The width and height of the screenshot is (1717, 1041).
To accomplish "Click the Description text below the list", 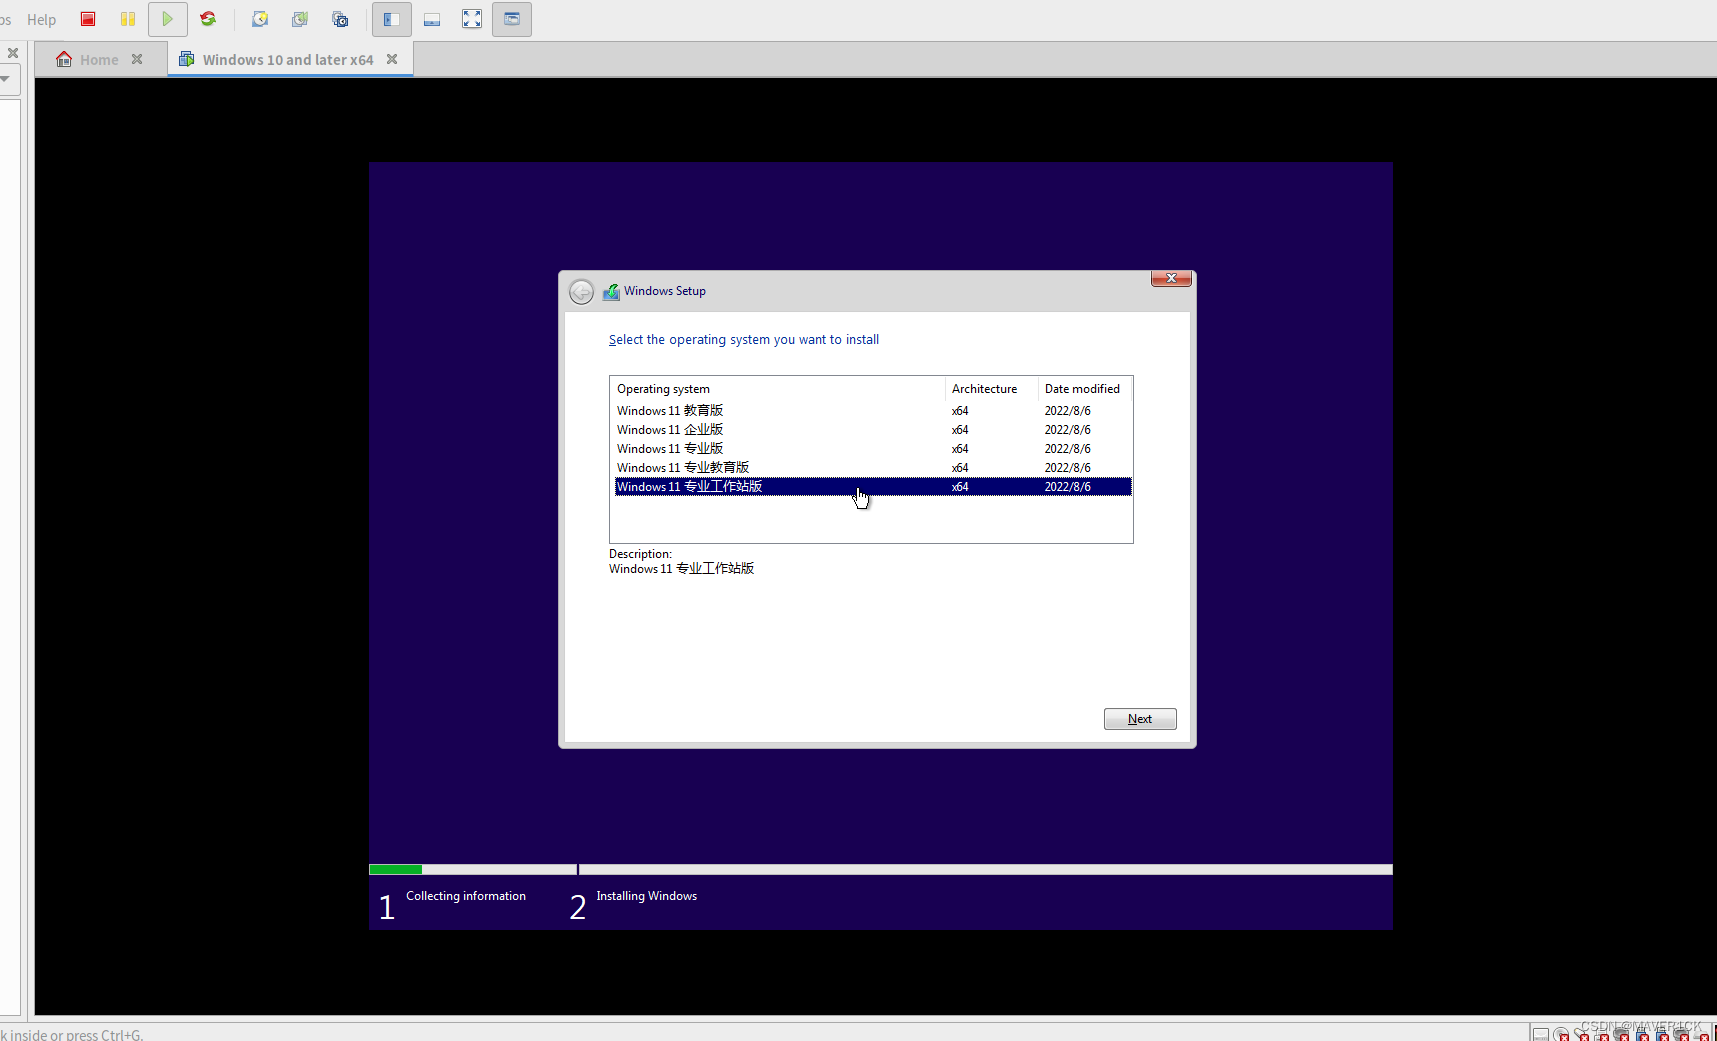I will tap(682, 568).
